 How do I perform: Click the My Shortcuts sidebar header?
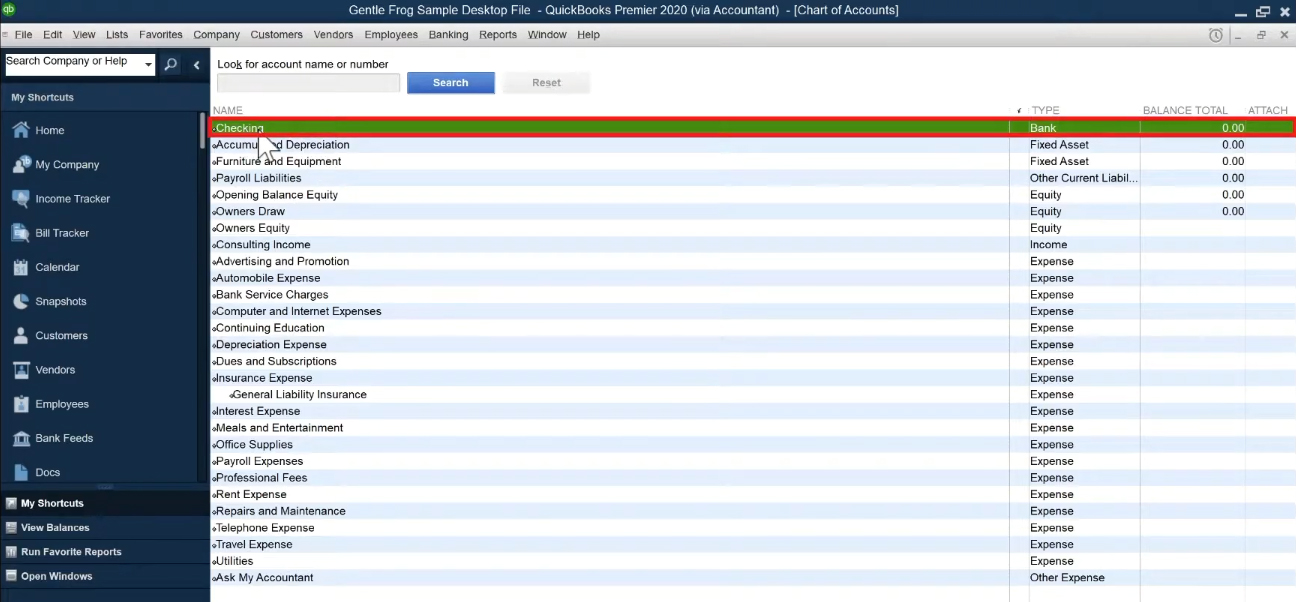coord(42,97)
